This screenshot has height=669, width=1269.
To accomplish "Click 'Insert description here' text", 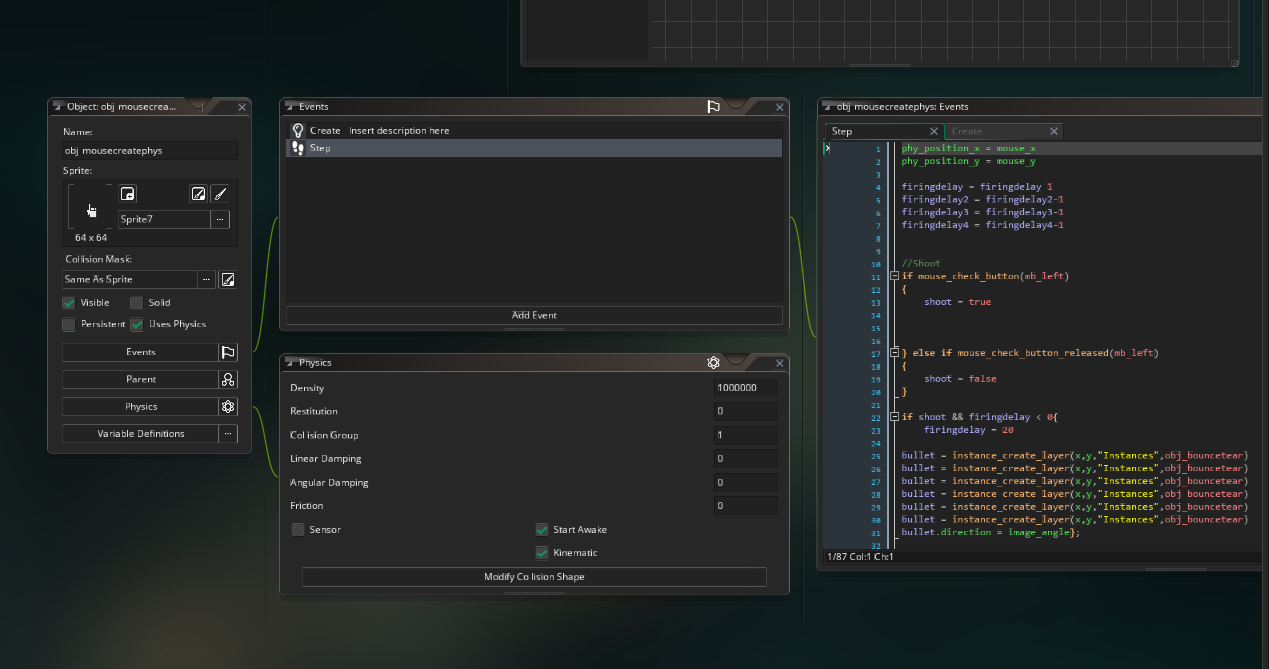I will click(x=399, y=131).
